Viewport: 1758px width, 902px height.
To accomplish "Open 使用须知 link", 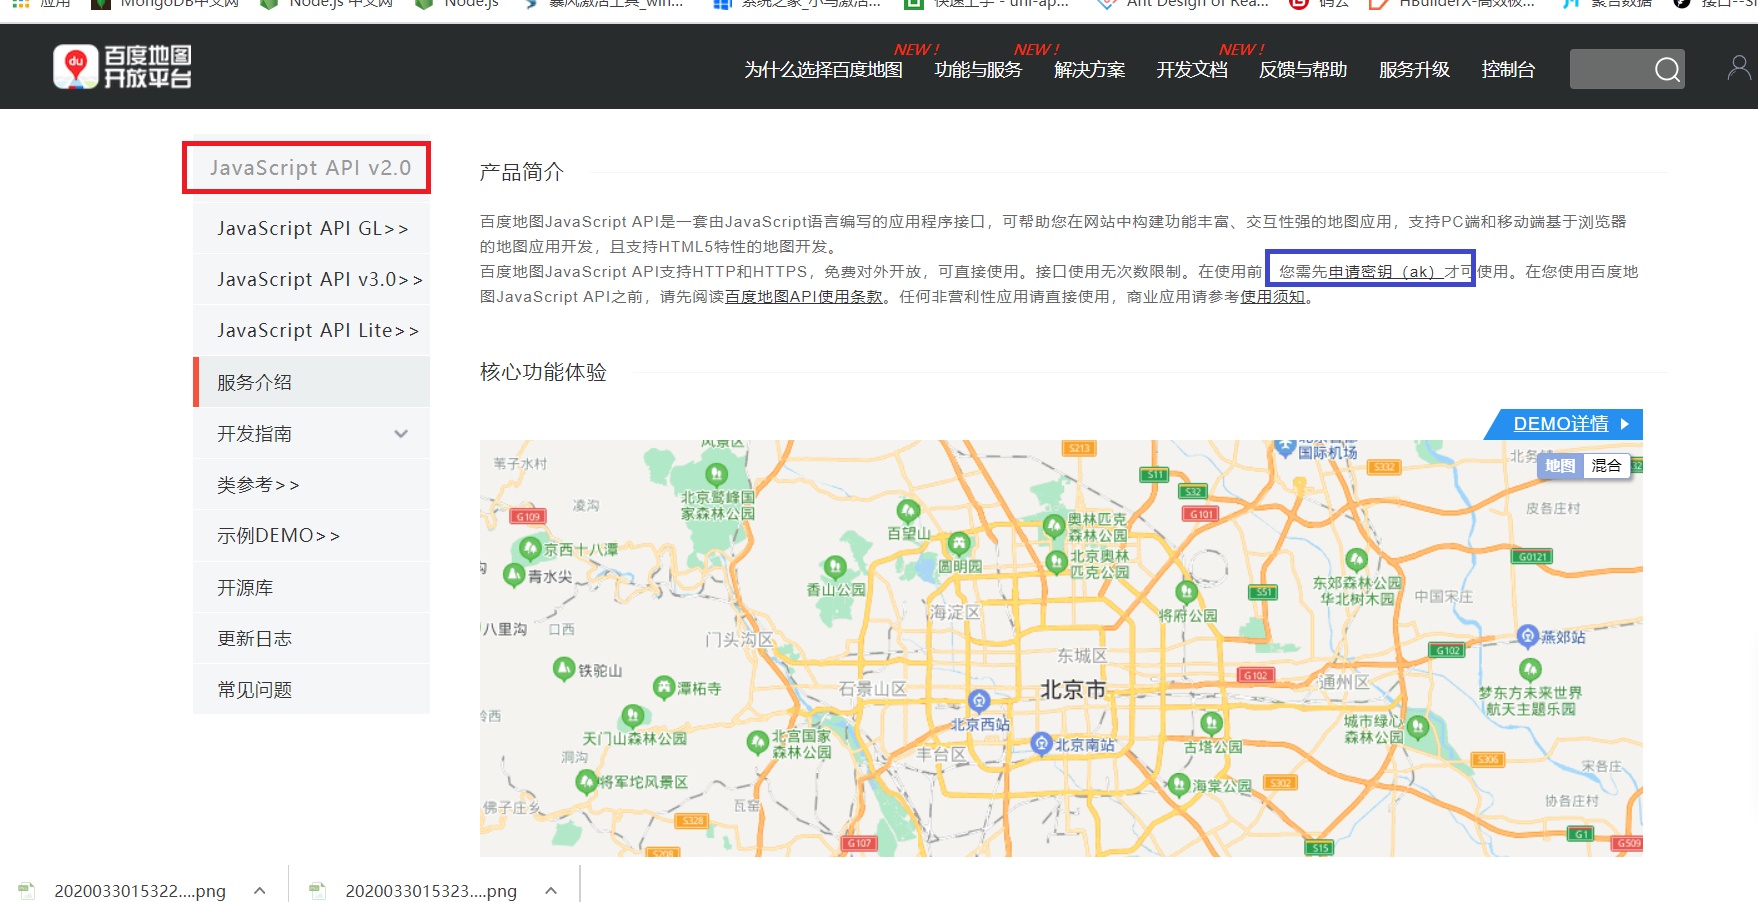I will pyautogui.click(x=1272, y=296).
